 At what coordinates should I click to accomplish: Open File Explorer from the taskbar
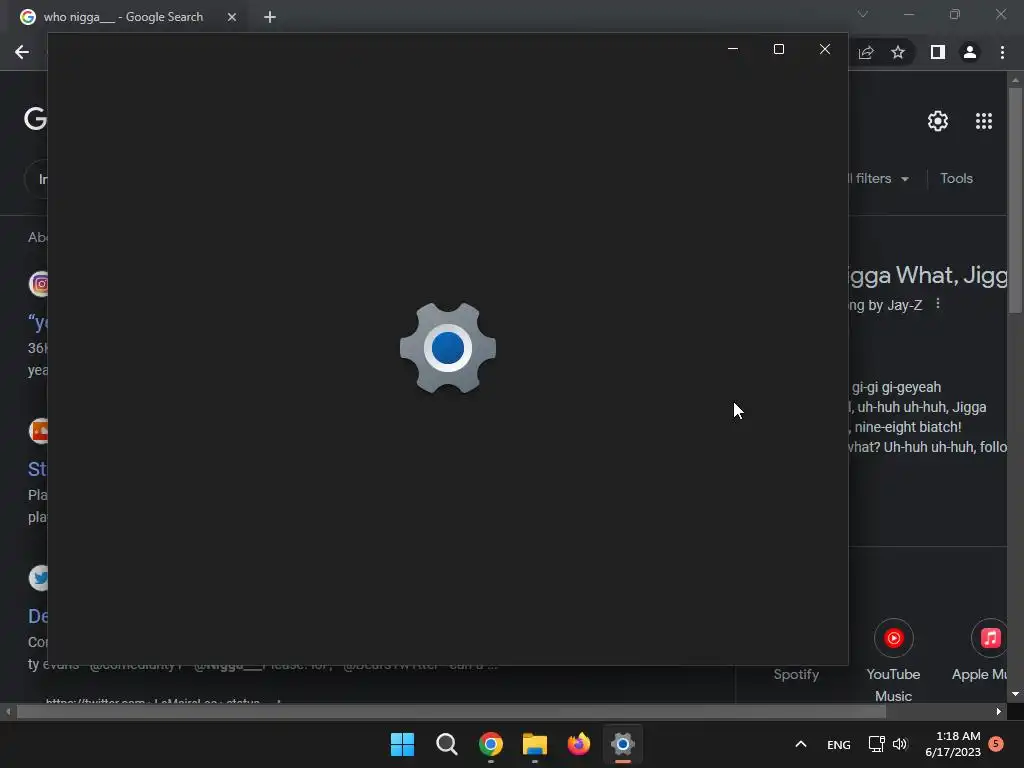(535, 744)
